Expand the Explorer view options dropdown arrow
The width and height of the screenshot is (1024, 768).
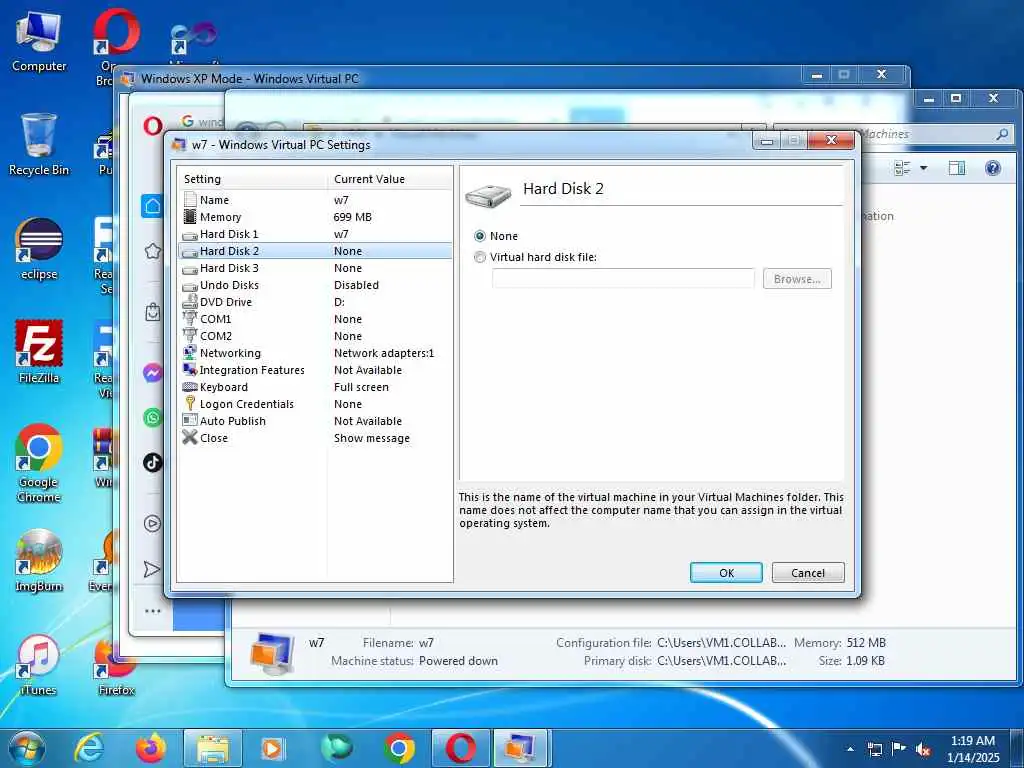pos(923,168)
